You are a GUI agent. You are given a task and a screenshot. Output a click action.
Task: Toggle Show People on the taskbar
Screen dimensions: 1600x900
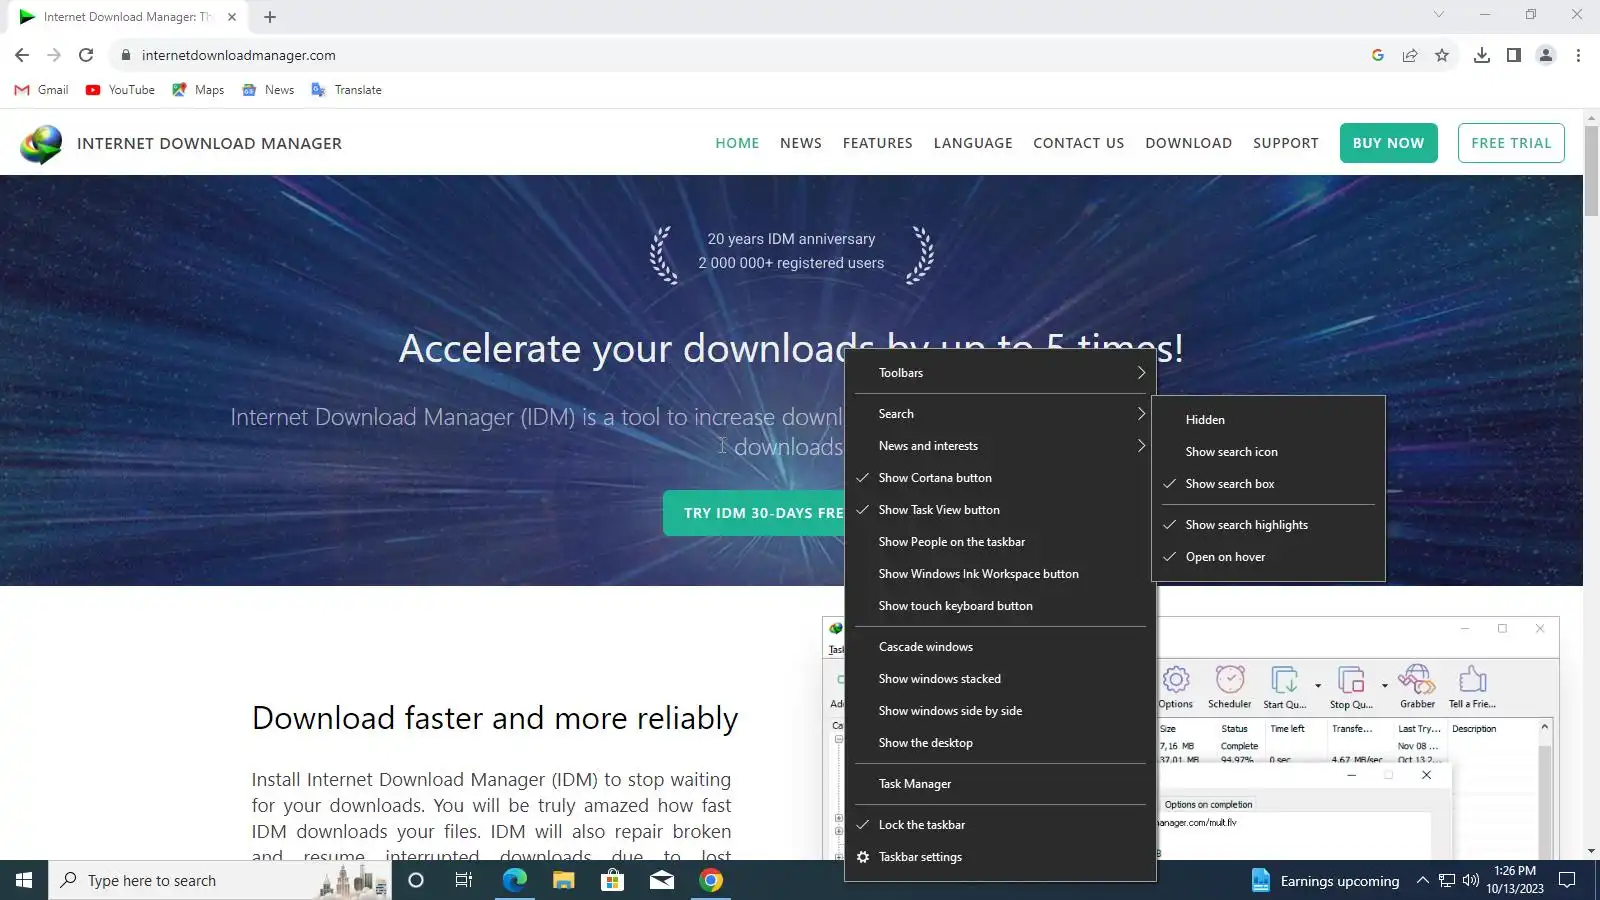[x=1000, y=542]
